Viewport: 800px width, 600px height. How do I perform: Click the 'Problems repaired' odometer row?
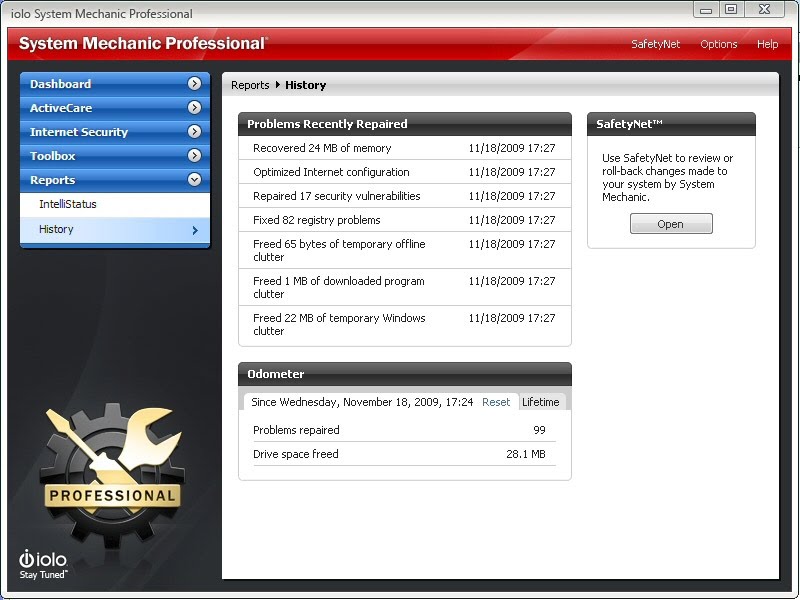pos(405,430)
